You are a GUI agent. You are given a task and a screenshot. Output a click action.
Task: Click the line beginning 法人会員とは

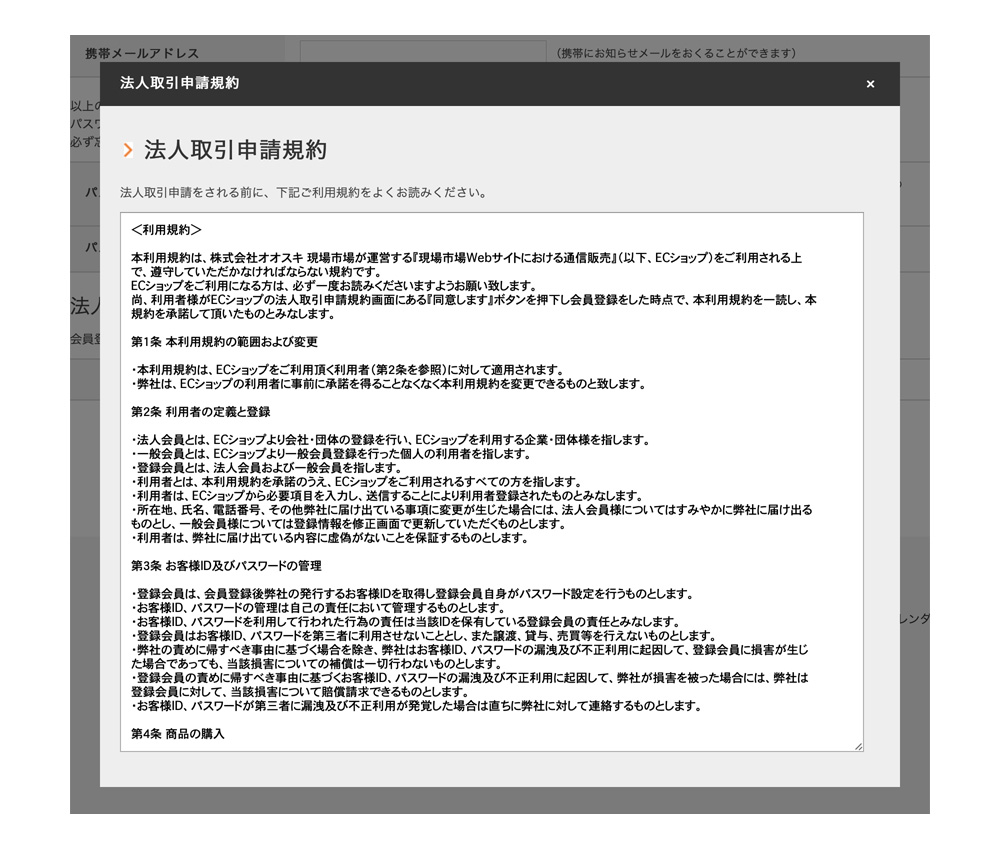tap(390, 440)
